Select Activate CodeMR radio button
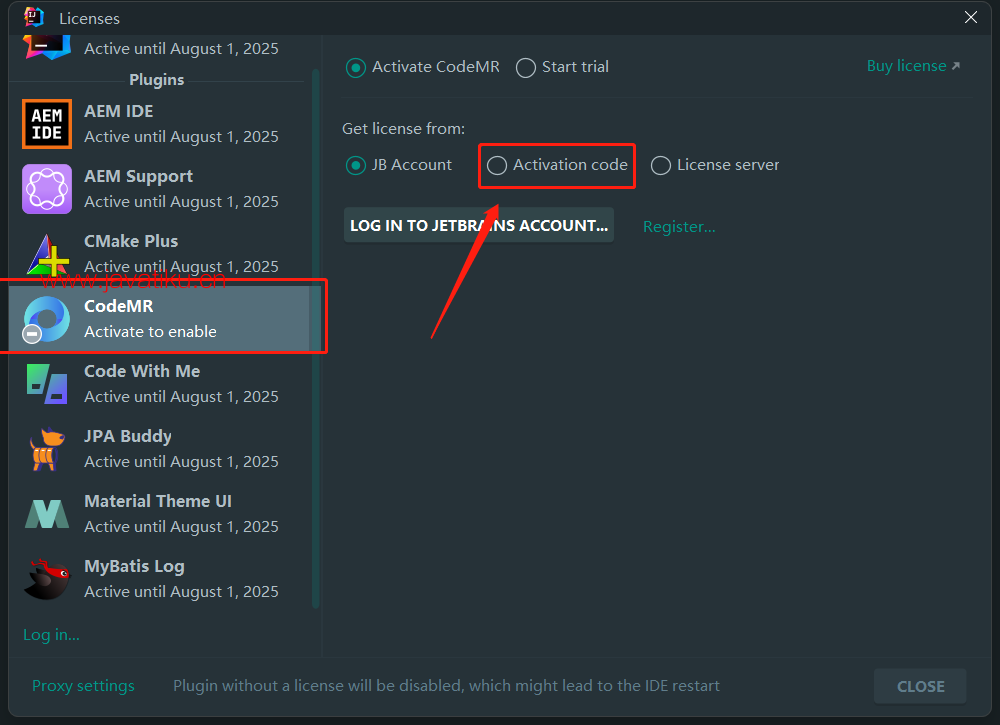The height and width of the screenshot is (725, 1000). (x=355, y=68)
